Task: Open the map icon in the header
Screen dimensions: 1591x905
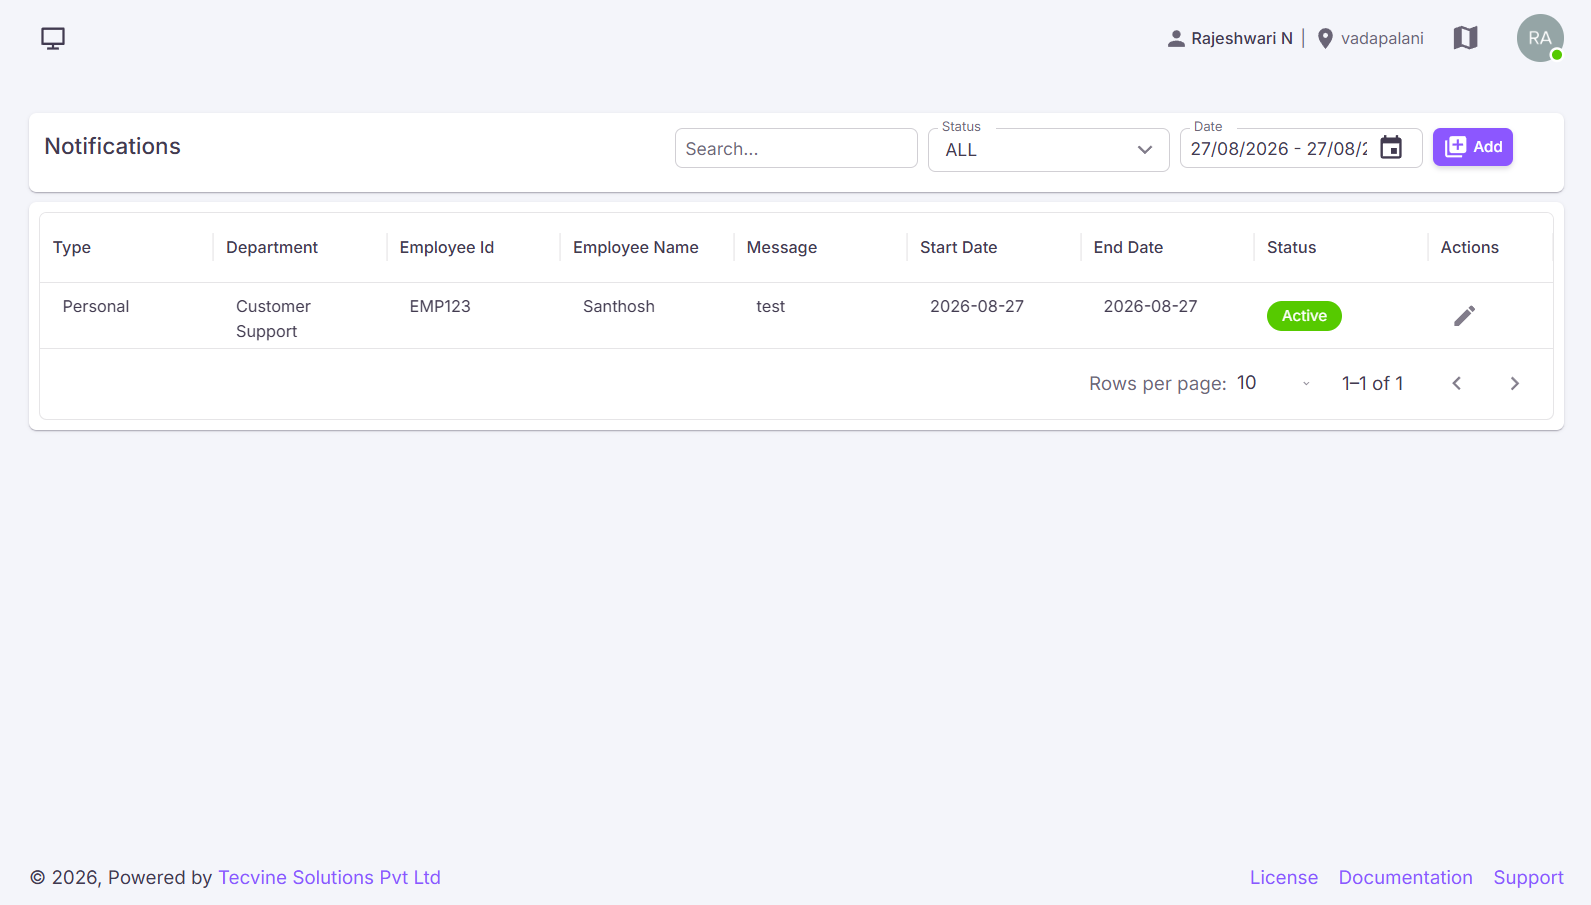Action: 1465,38
